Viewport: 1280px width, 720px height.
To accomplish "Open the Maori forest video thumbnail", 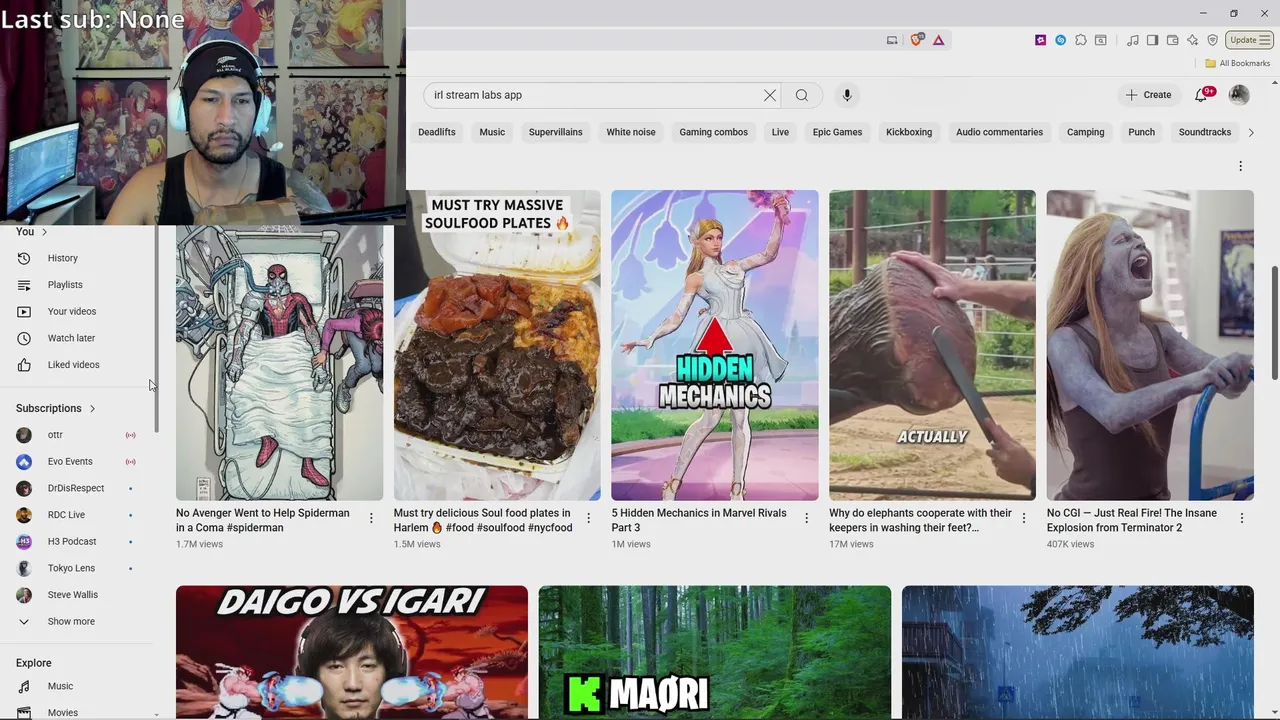I will click(x=714, y=652).
